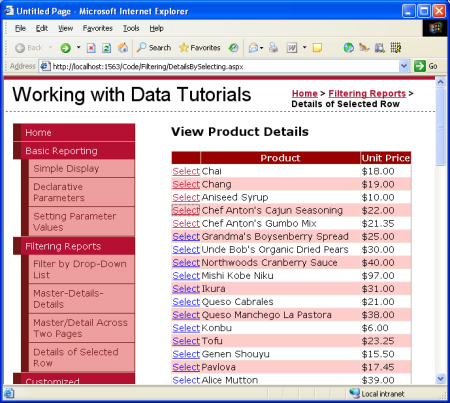The image size is (450, 403).
Task: Open the Favorites menu
Action: (x=98, y=28)
